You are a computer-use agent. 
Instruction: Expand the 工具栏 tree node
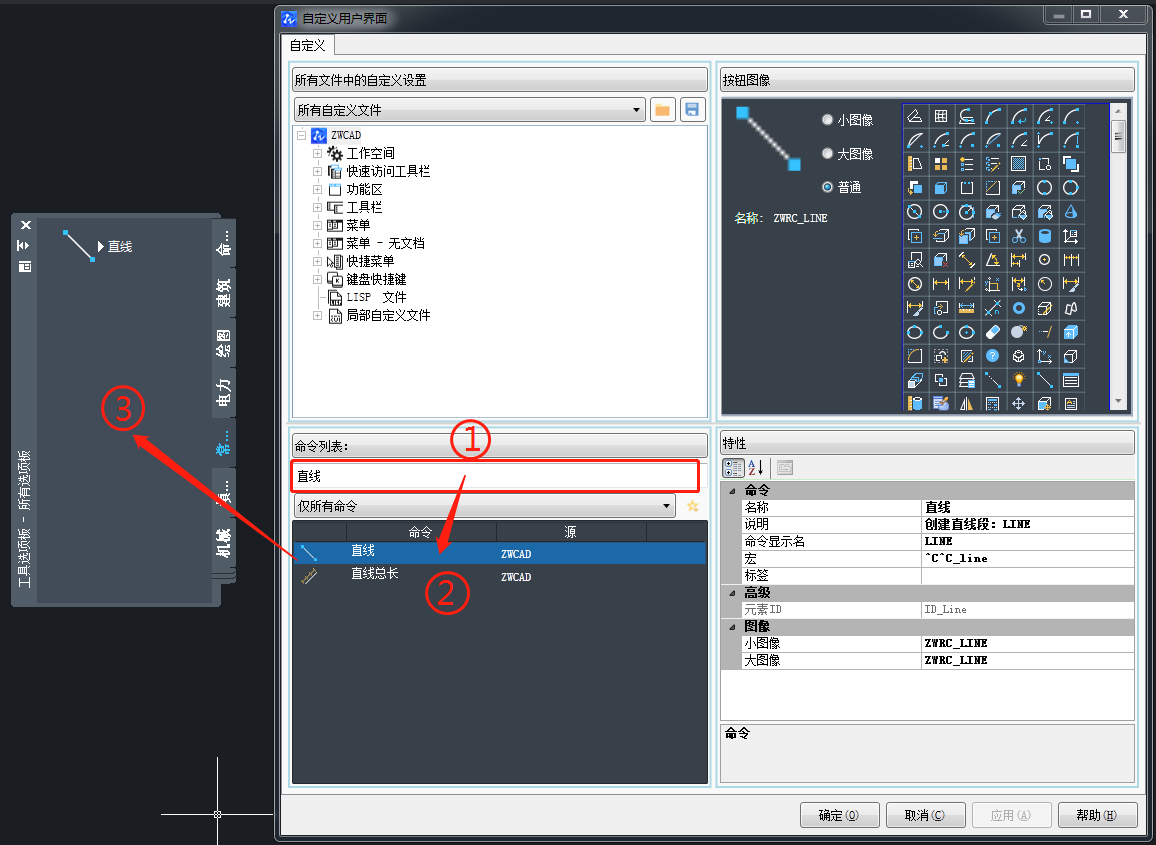318,207
